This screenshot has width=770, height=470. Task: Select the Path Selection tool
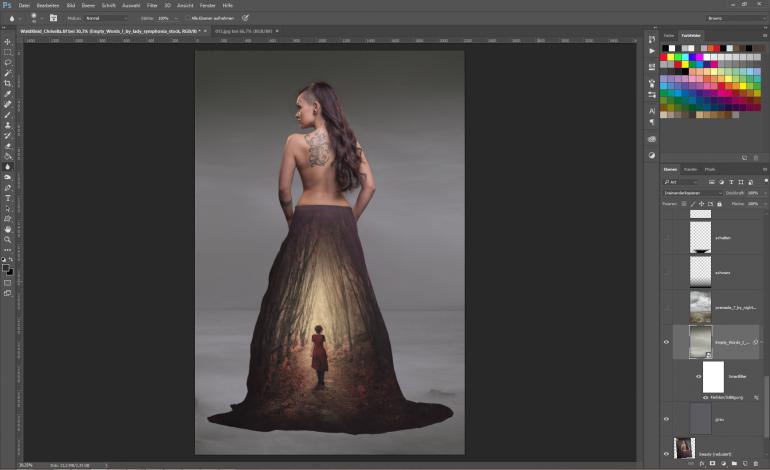click(x=7, y=208)
